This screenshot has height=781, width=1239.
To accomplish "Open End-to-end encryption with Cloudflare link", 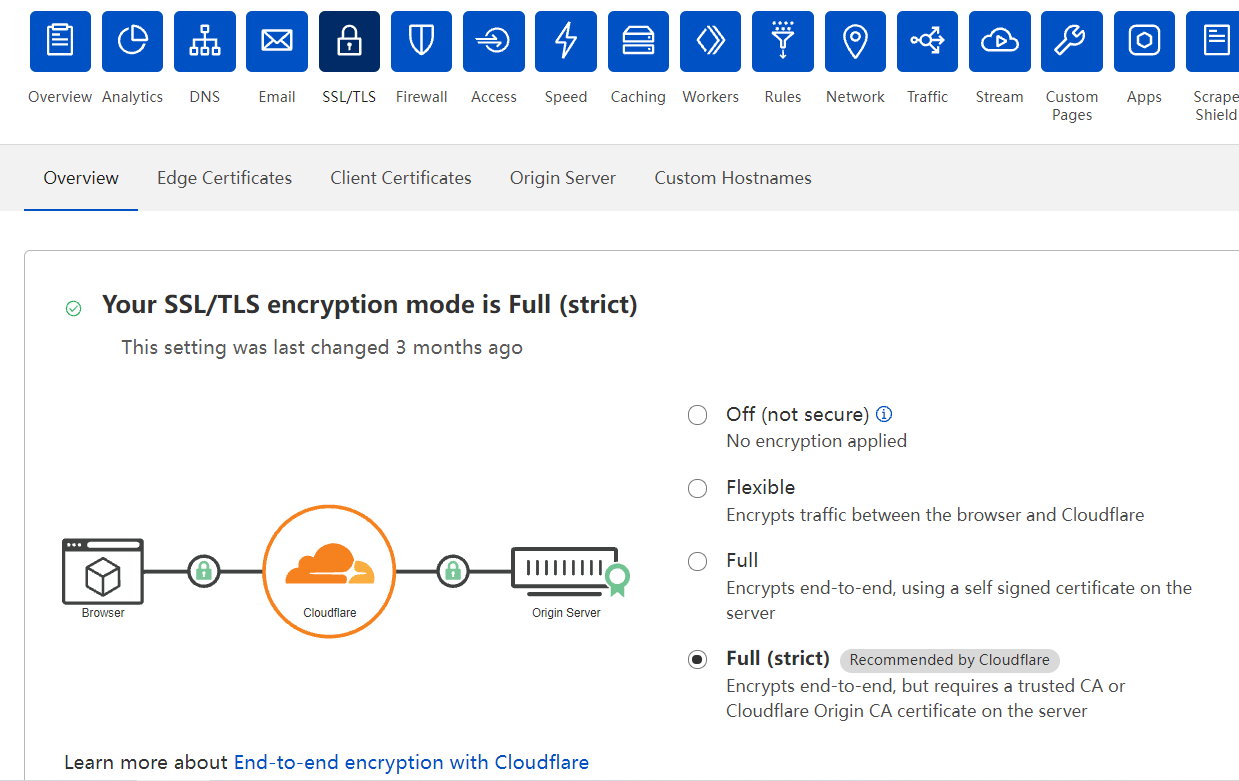I will [x=411, y=762].
